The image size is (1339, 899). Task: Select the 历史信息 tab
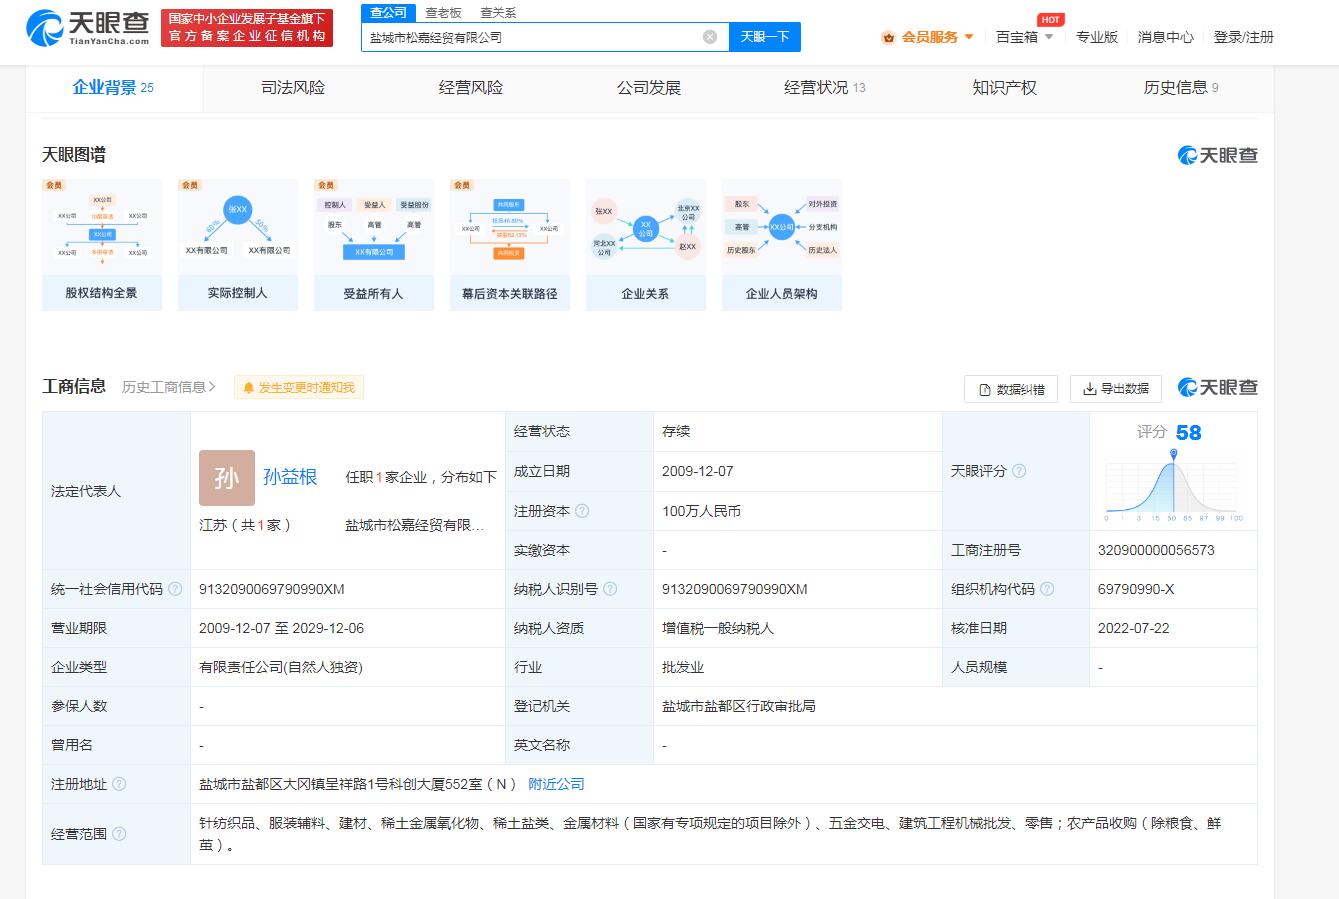tap(1181, 88)
